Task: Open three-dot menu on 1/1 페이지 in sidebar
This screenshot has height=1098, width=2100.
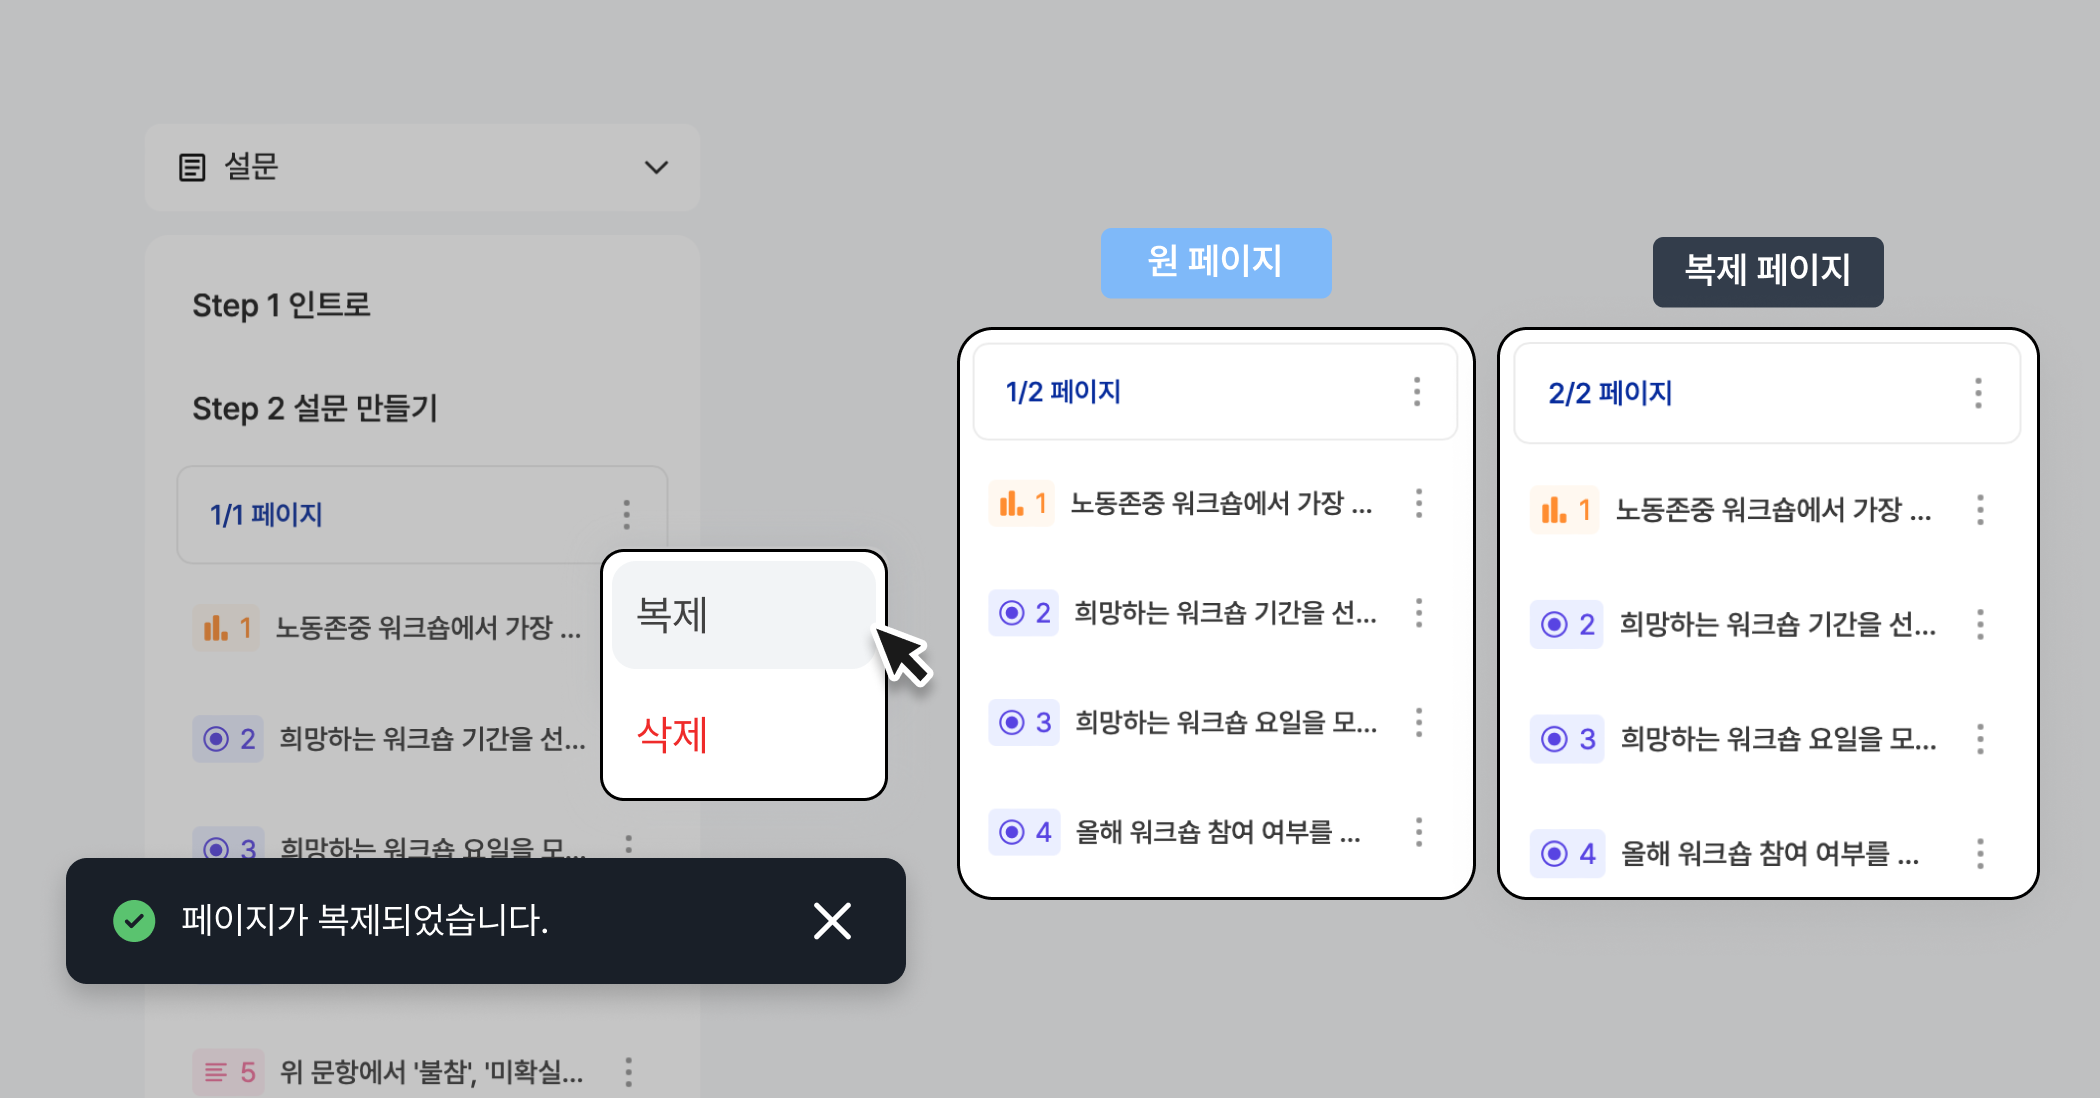Action: [627, 515]
